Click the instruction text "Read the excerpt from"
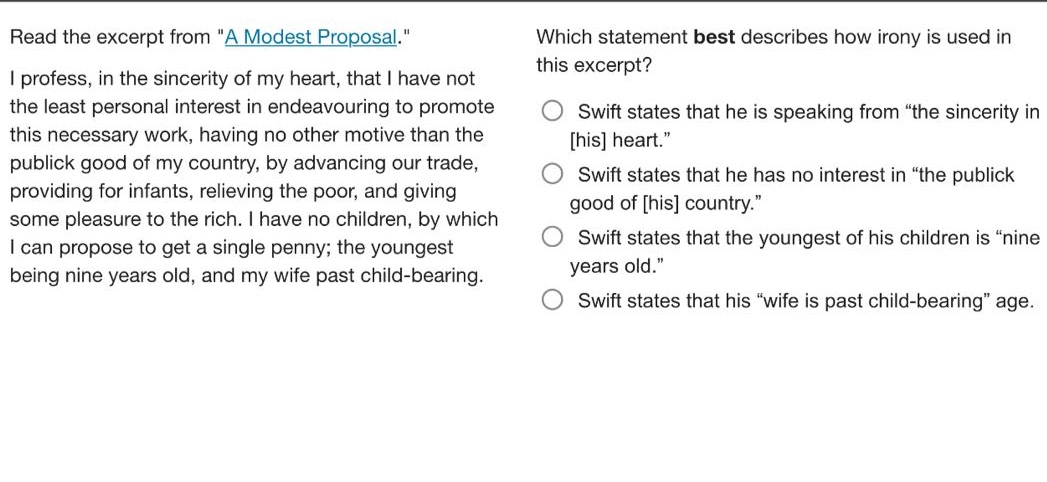This screenshot has height=482, width=1047. click(x=112, y=37)
